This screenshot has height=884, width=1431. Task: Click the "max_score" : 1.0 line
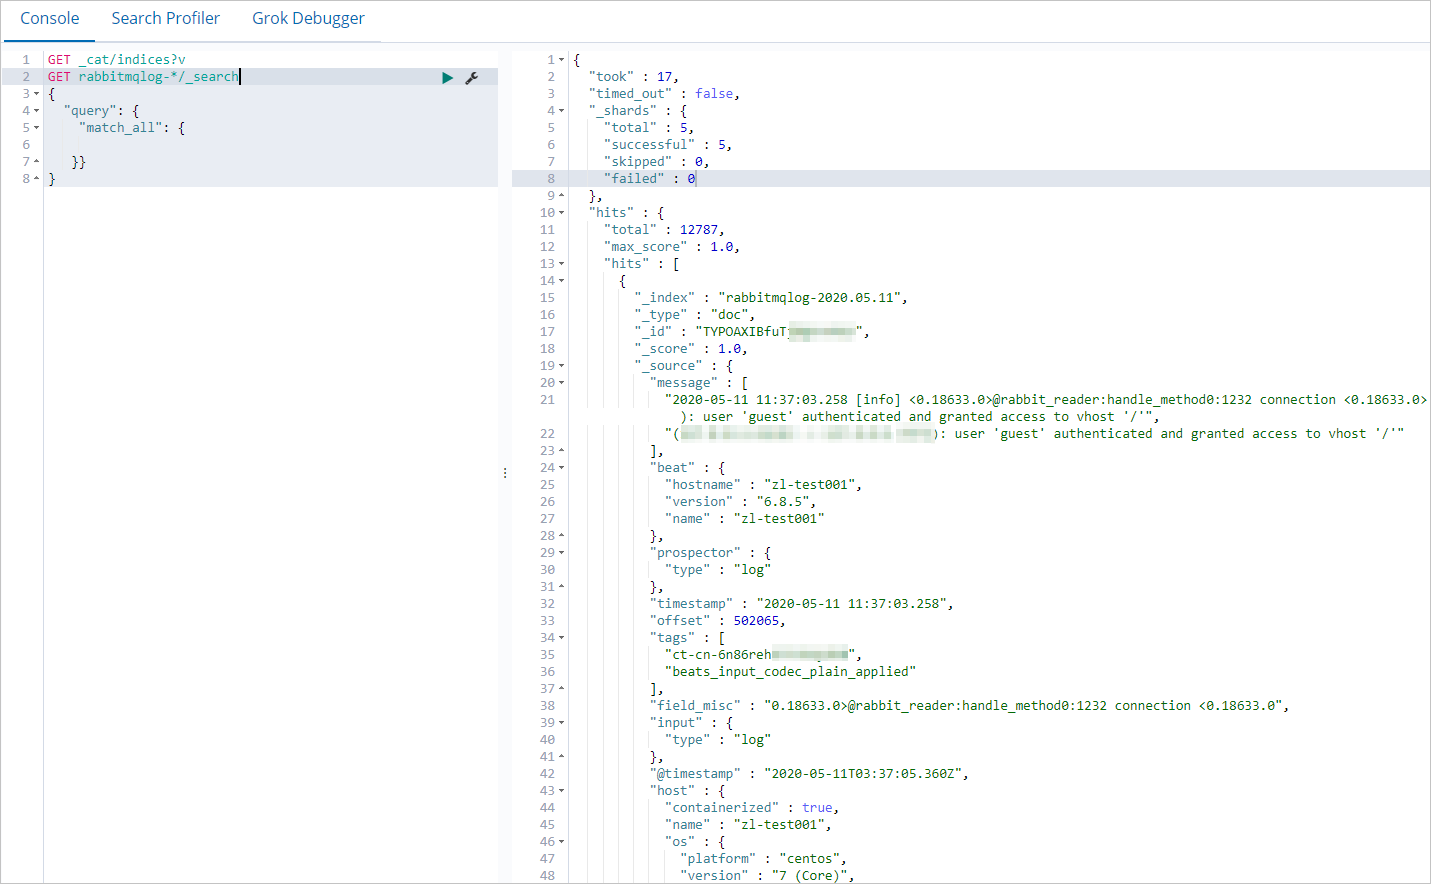click(x=672, y=247)
